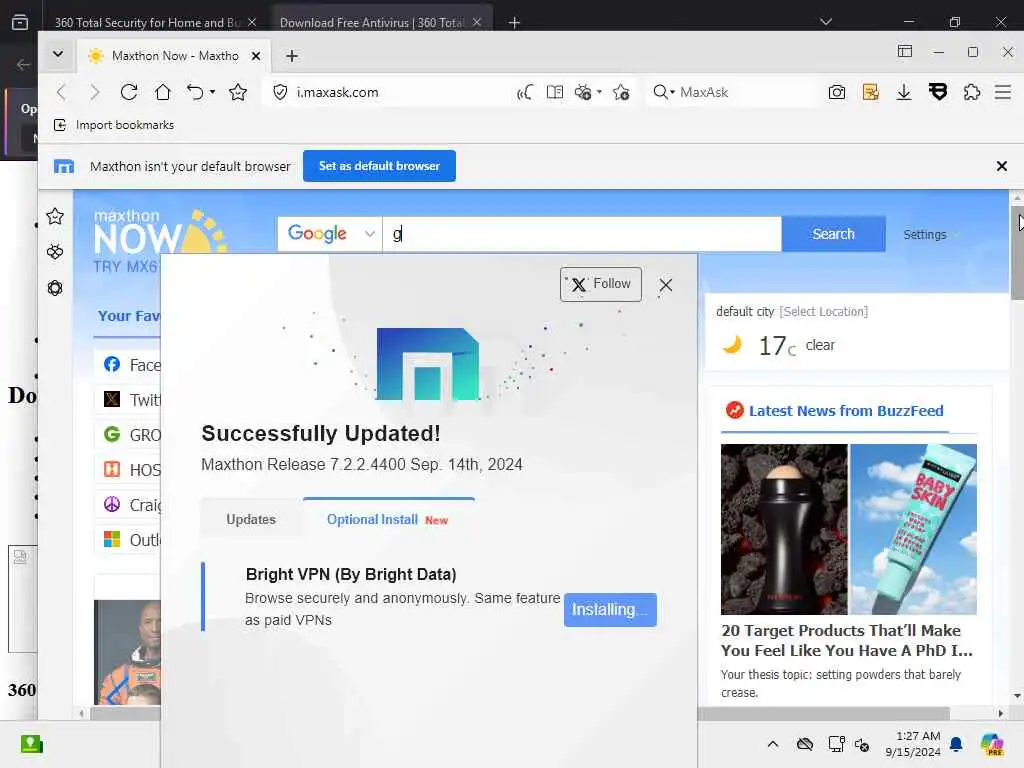Viewport: 1024px width, 768px height.
Task: Click Import bookmarks in bookmarks bar
Action: (114, 125)
